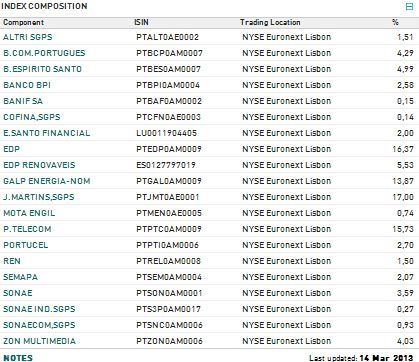
Task: Open the E.SANTO FINANCIAL component link
Action: pyautogui.click(x=47, y=133)
